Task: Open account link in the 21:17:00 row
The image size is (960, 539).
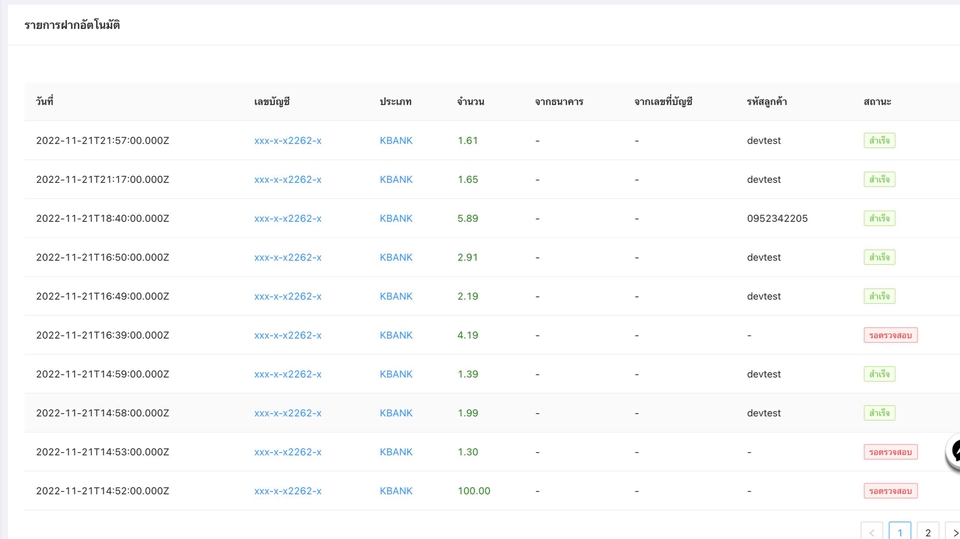Action: [288, 179]
